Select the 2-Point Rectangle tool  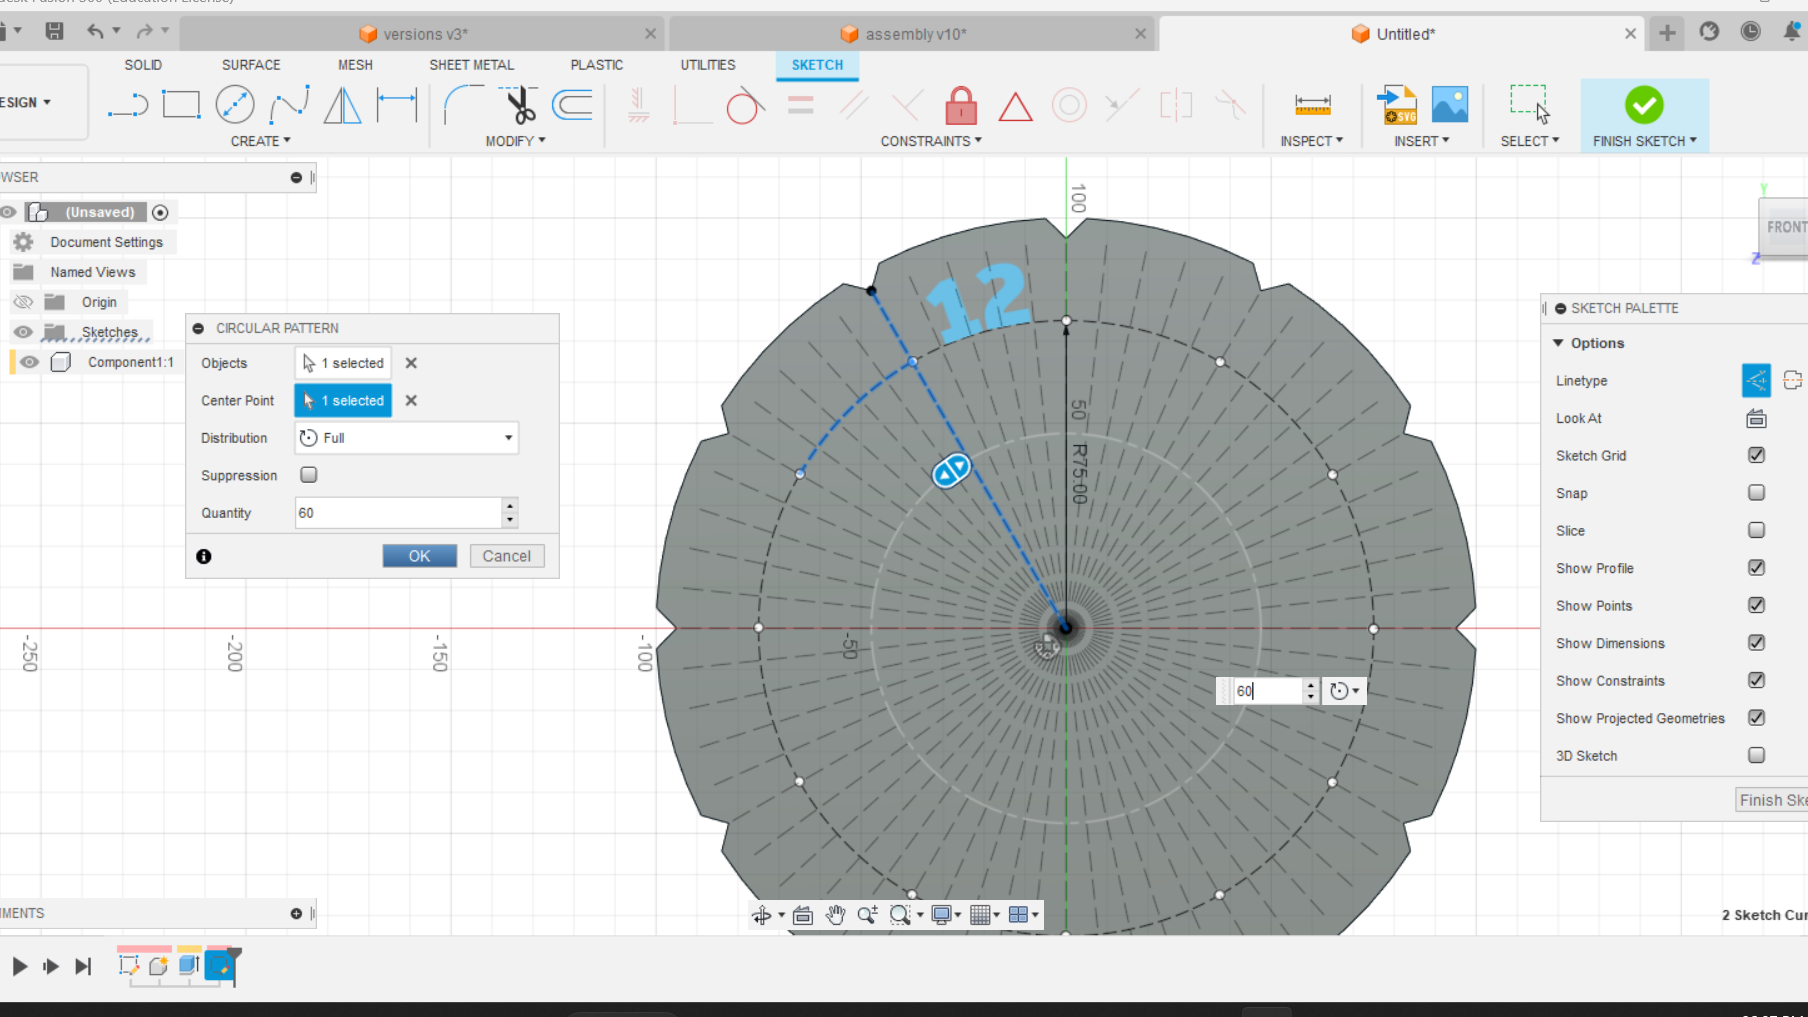tap(181, 103)
